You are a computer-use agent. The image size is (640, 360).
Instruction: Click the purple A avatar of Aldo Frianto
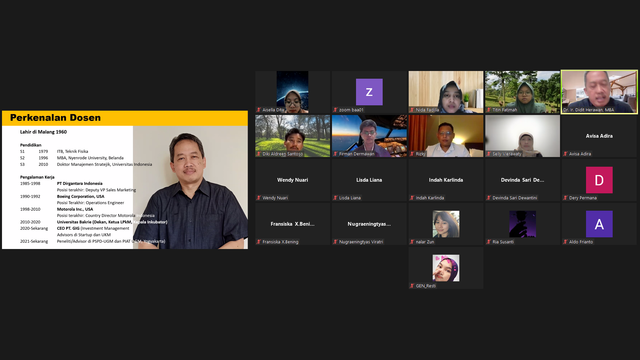click(599, 224)
